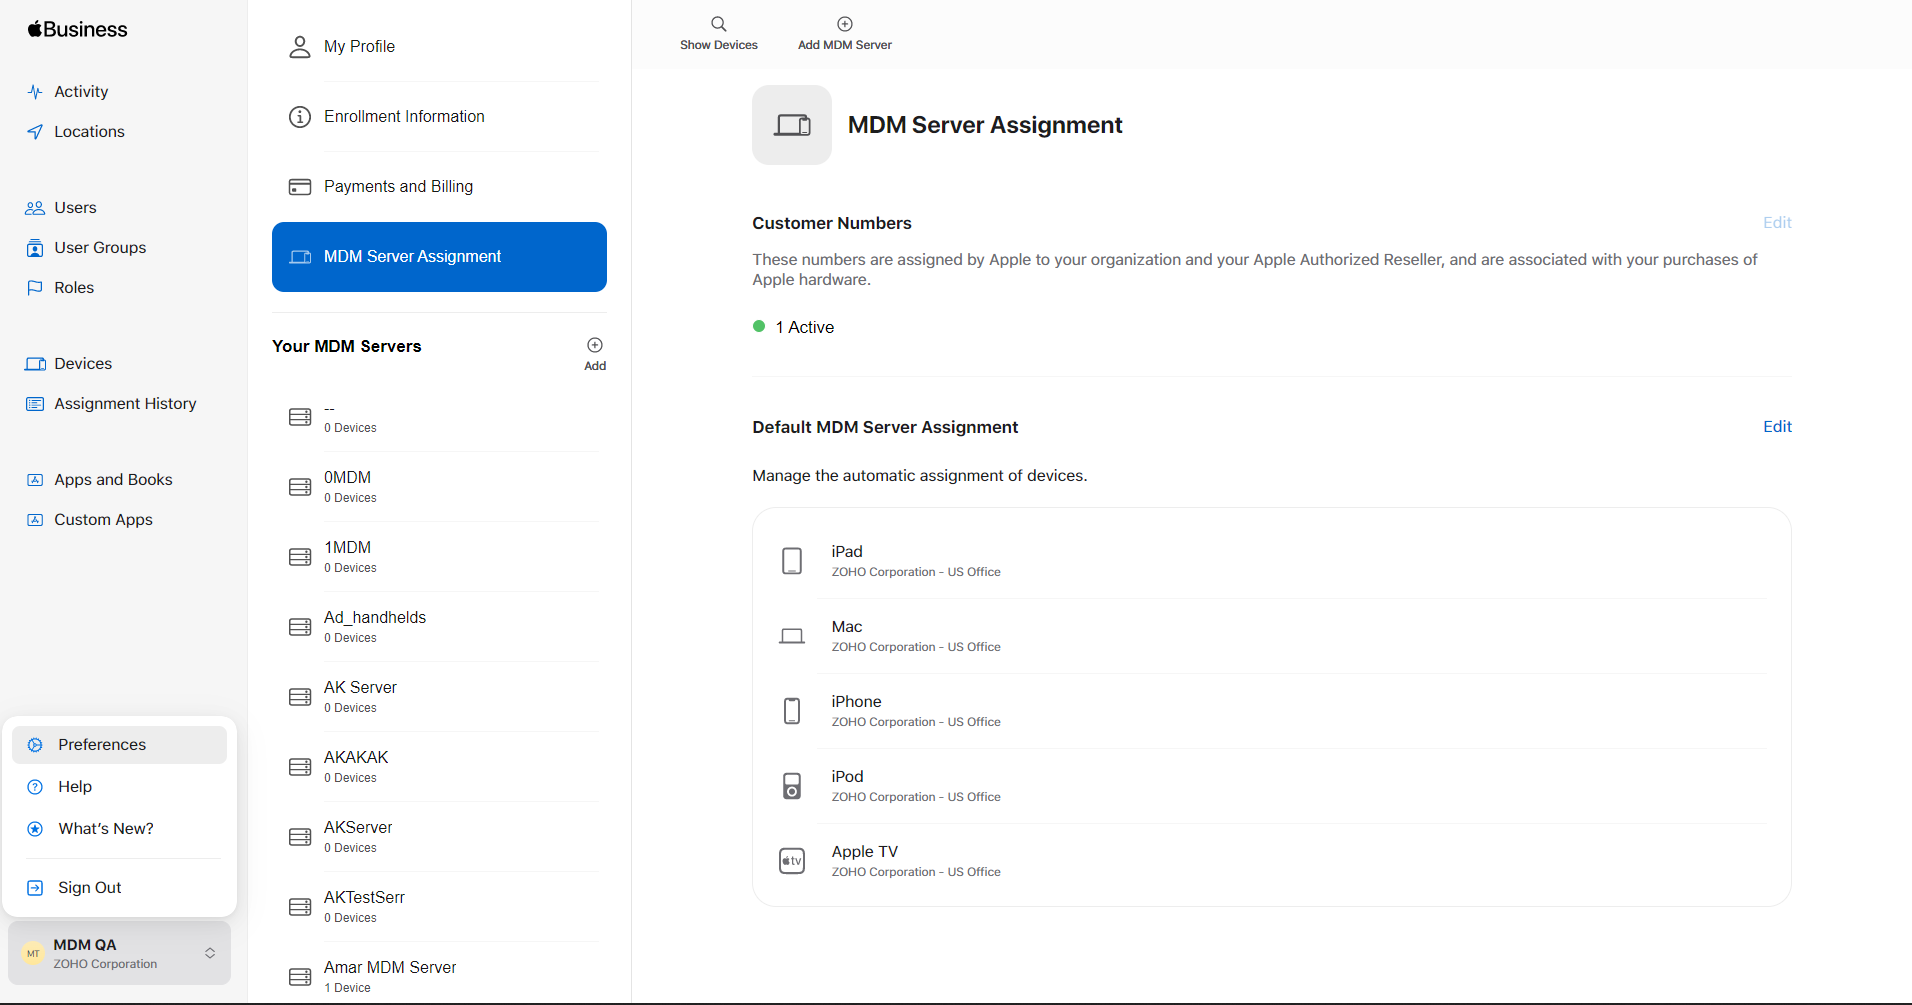The height and width of the screenshot is (1005, 1912).
Task: Open the Activity page in the sidebar
Action: pyautogui.click(x=81, y=92)
